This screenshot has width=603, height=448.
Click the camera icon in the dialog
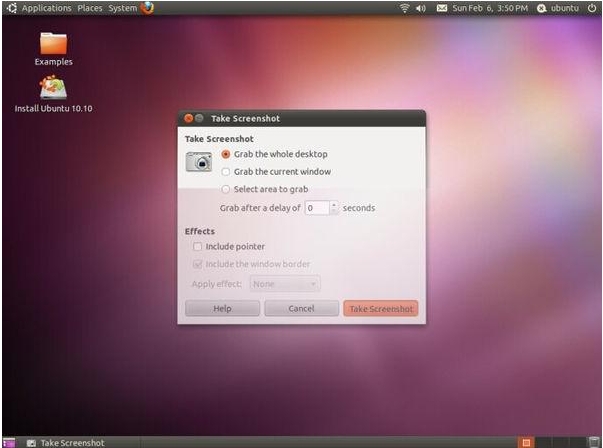click(198, 162)
